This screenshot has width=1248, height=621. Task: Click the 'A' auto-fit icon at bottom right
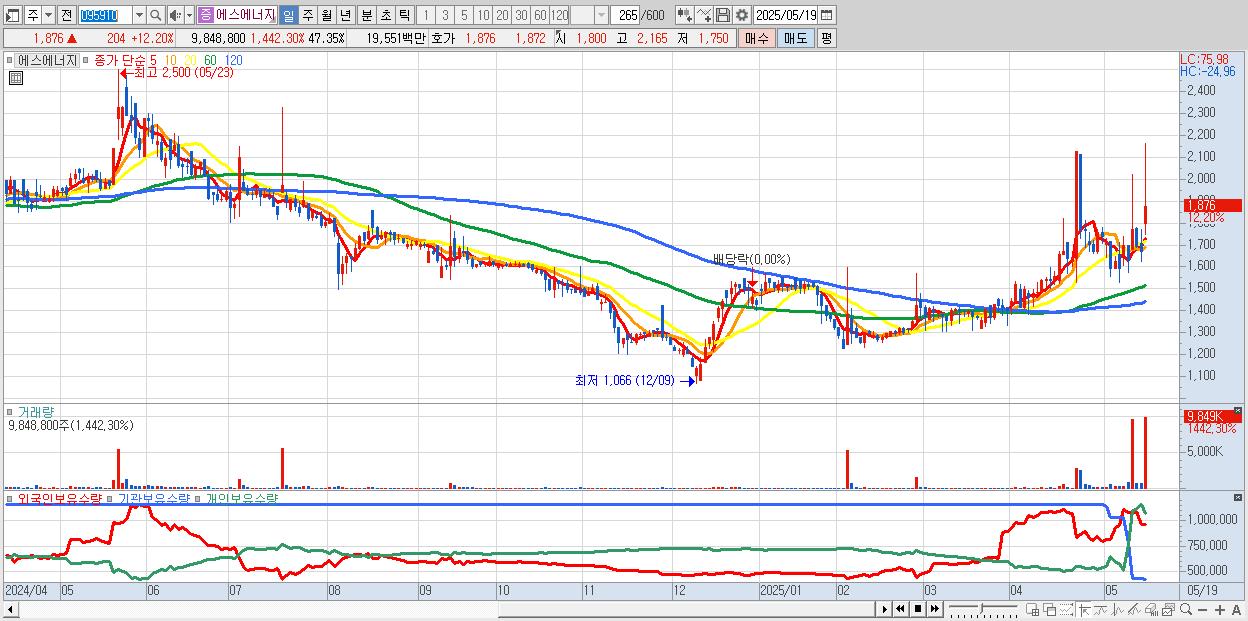tap(1236, 610)
